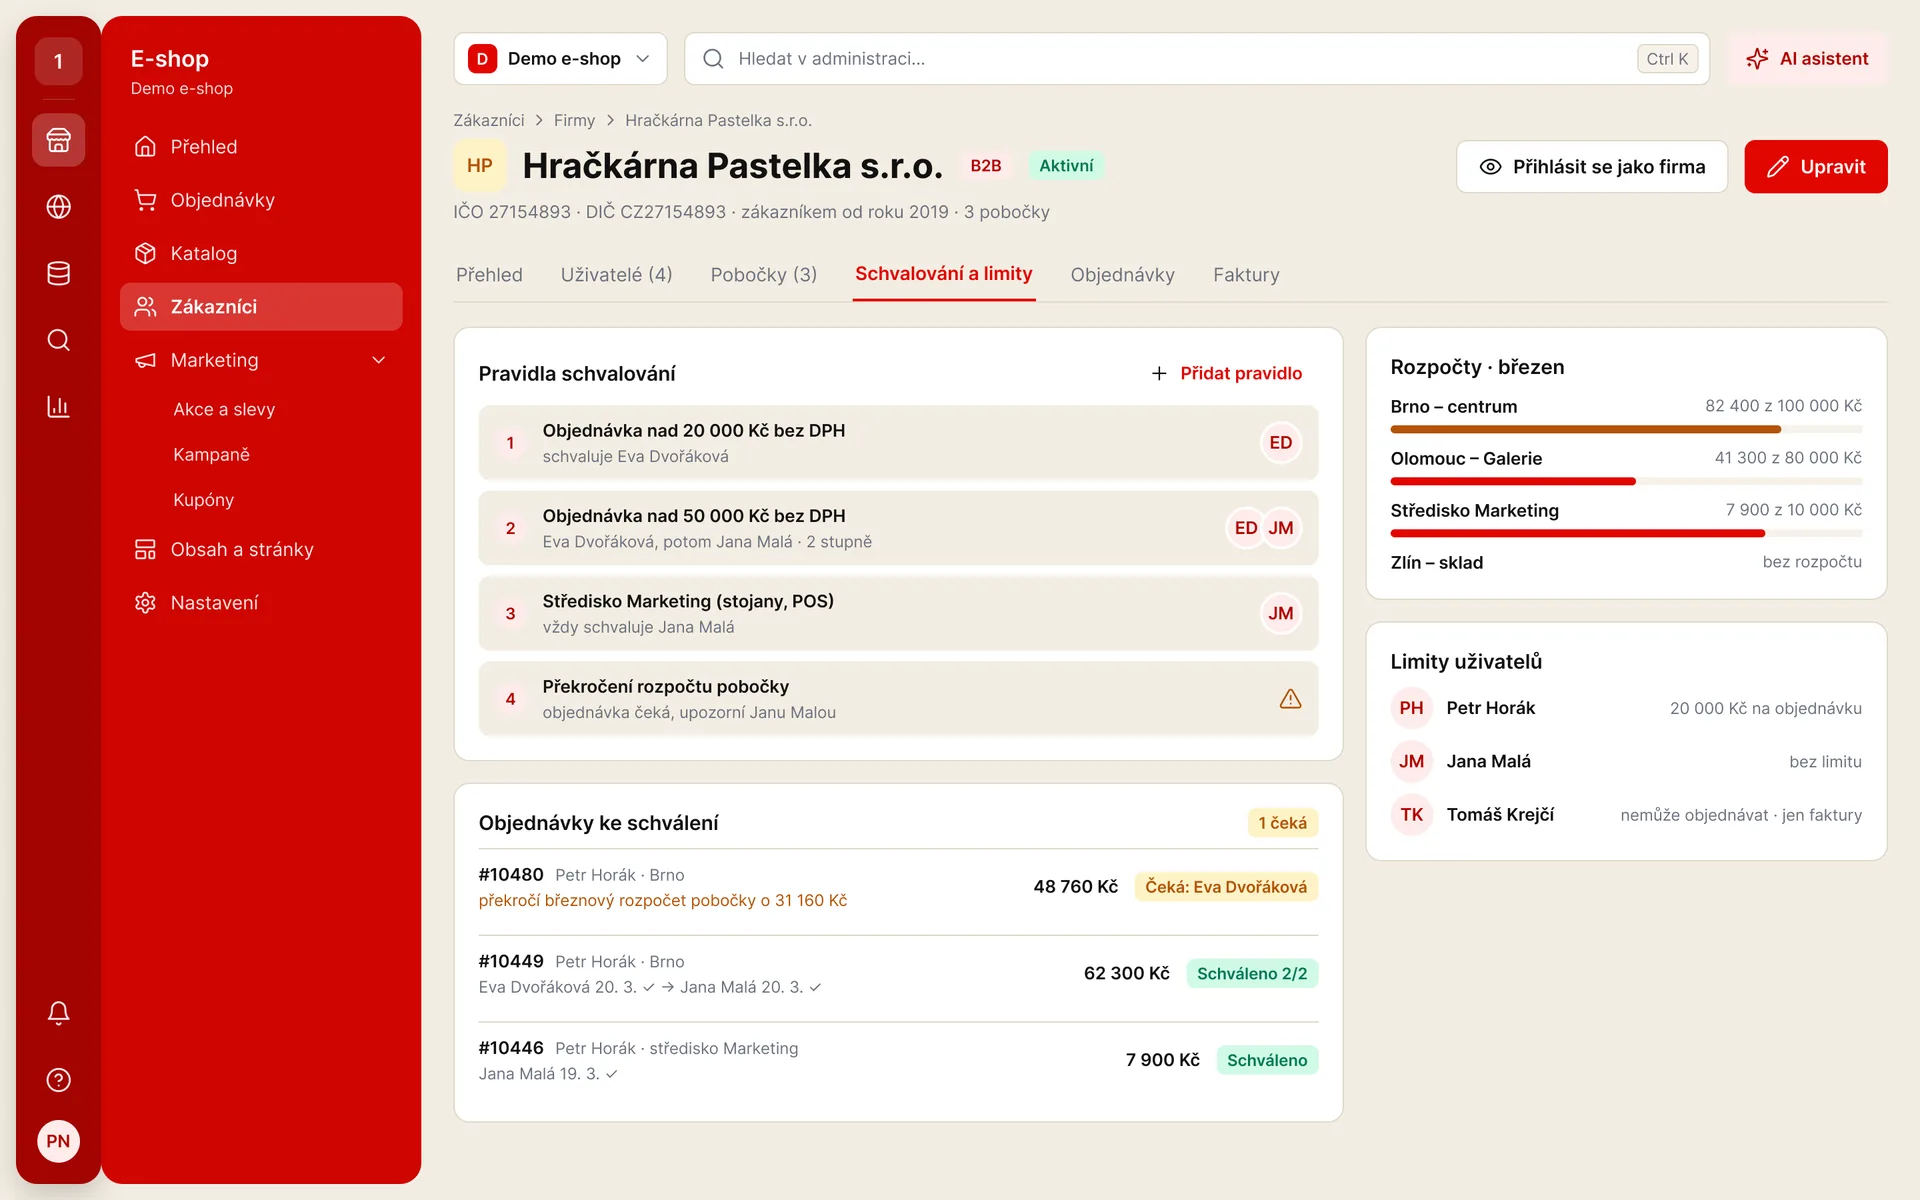Open Katalog in the sidebar
The image size is (1920, 1200).
(x=261, y=254)
